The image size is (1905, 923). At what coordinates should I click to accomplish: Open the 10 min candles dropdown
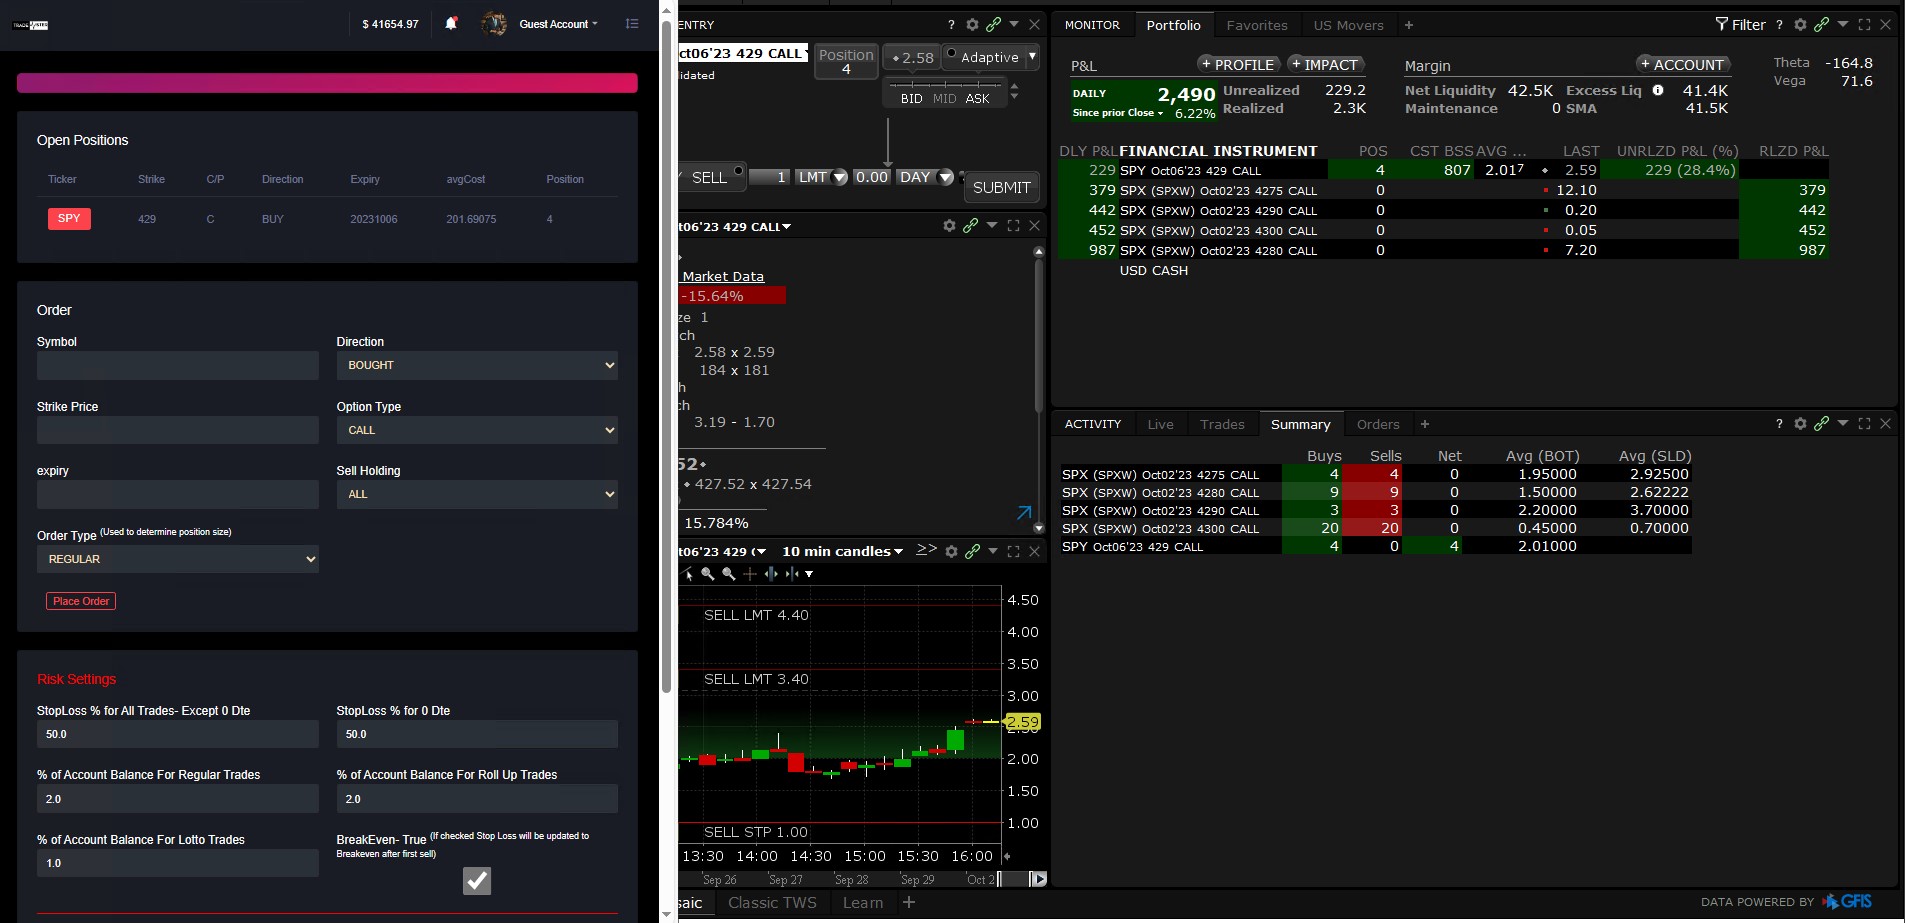(x=842, y=551)
